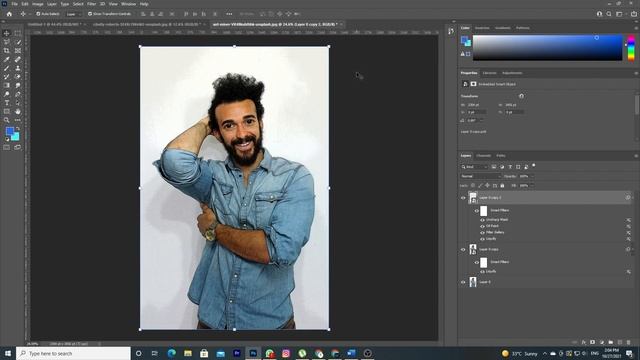Switch to the Swatches tab
Viewport: 640px width, 360px height.
coord(482,28)
